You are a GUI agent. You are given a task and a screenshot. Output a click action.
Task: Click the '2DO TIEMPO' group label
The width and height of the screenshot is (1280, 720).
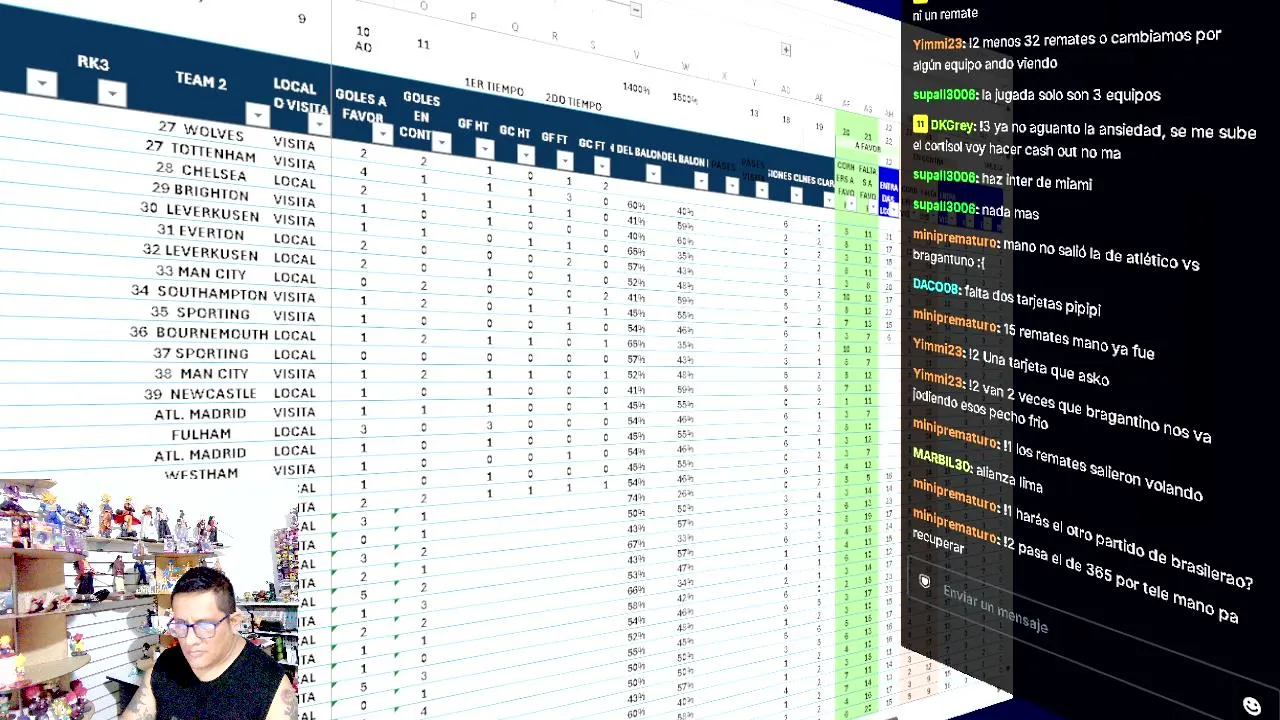tap(573, 102)
